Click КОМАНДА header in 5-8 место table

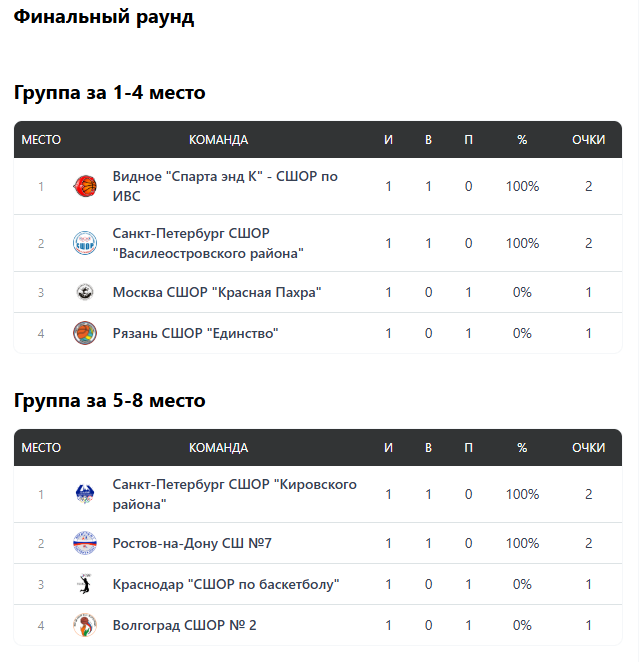218,448
